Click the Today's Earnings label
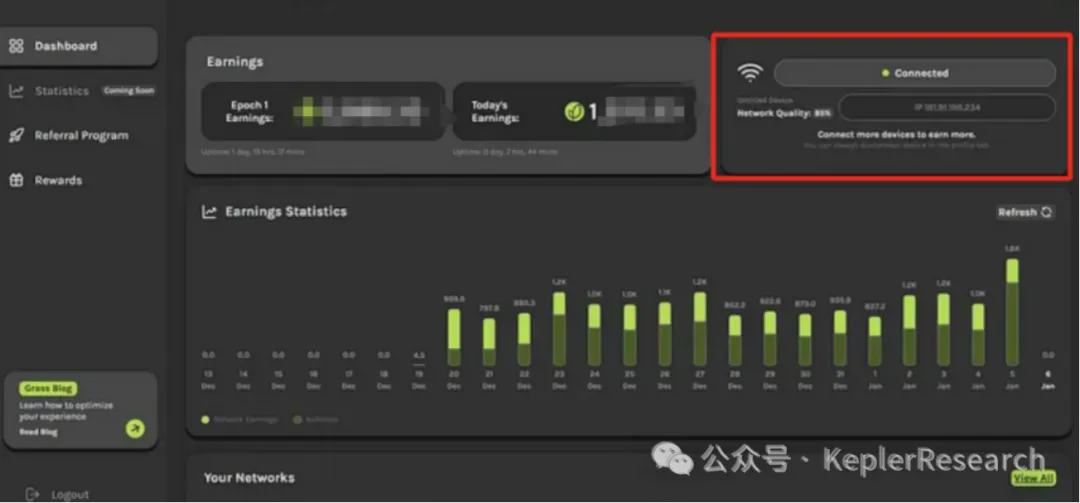The image size is (1080, 503). 495,112
